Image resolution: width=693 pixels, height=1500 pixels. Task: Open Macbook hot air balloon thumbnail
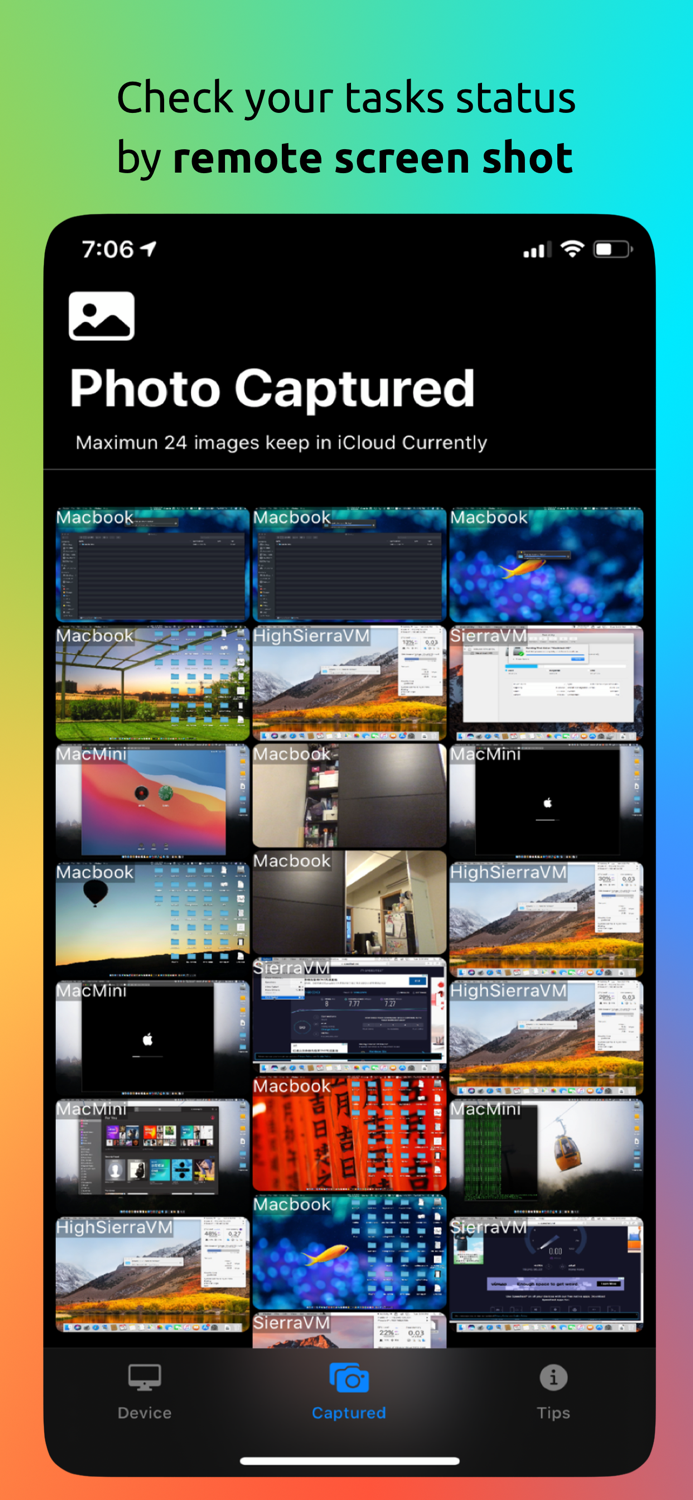point(152,920)
